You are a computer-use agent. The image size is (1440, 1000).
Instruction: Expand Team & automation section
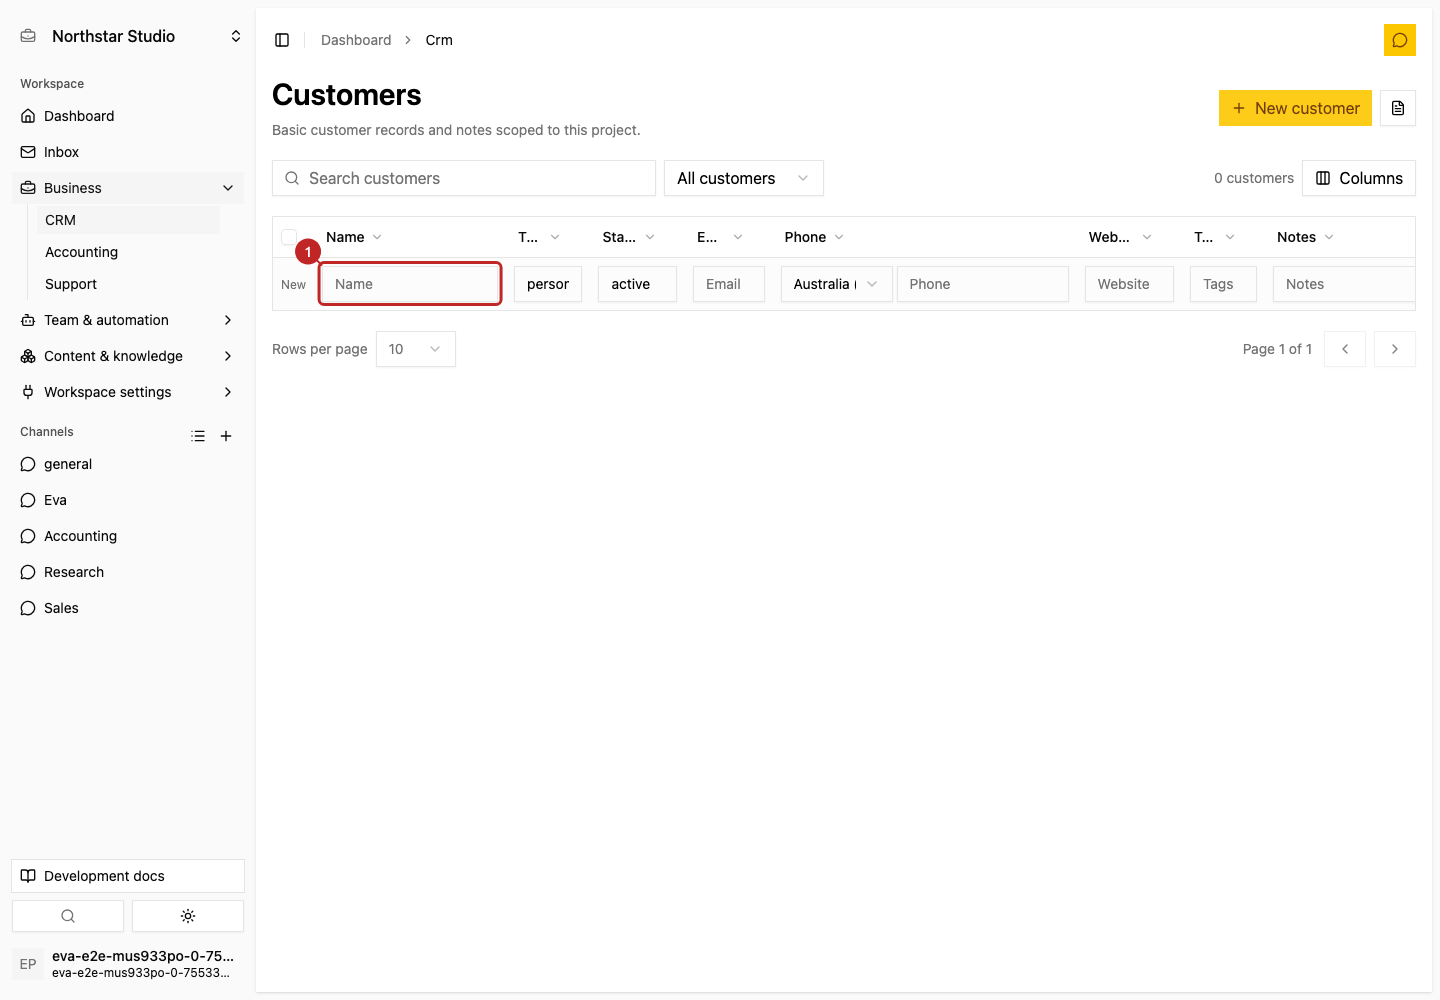128,320
